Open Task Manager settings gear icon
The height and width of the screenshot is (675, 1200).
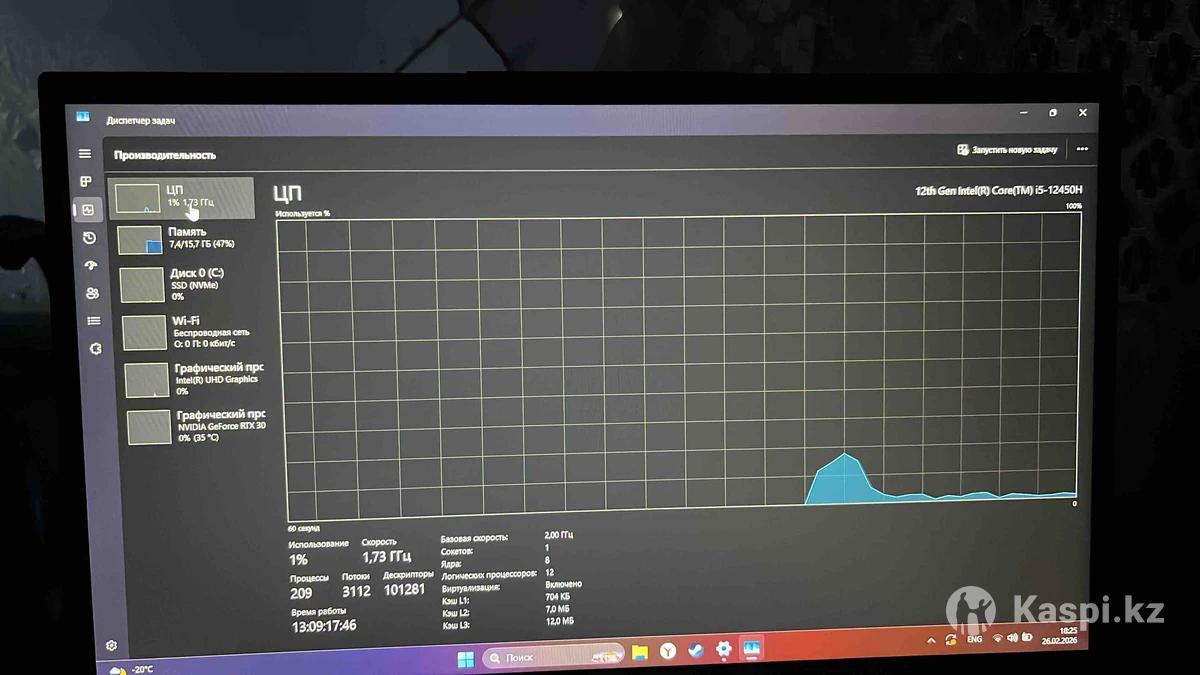pos(112,646)
